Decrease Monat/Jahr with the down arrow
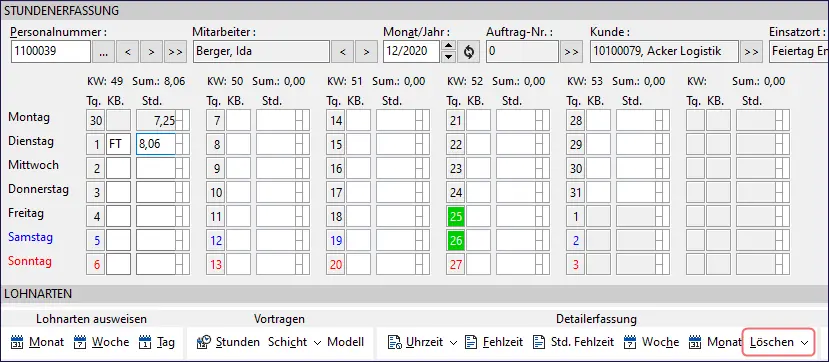The height and width of the screenshot is (362, 829). [448, 57]
